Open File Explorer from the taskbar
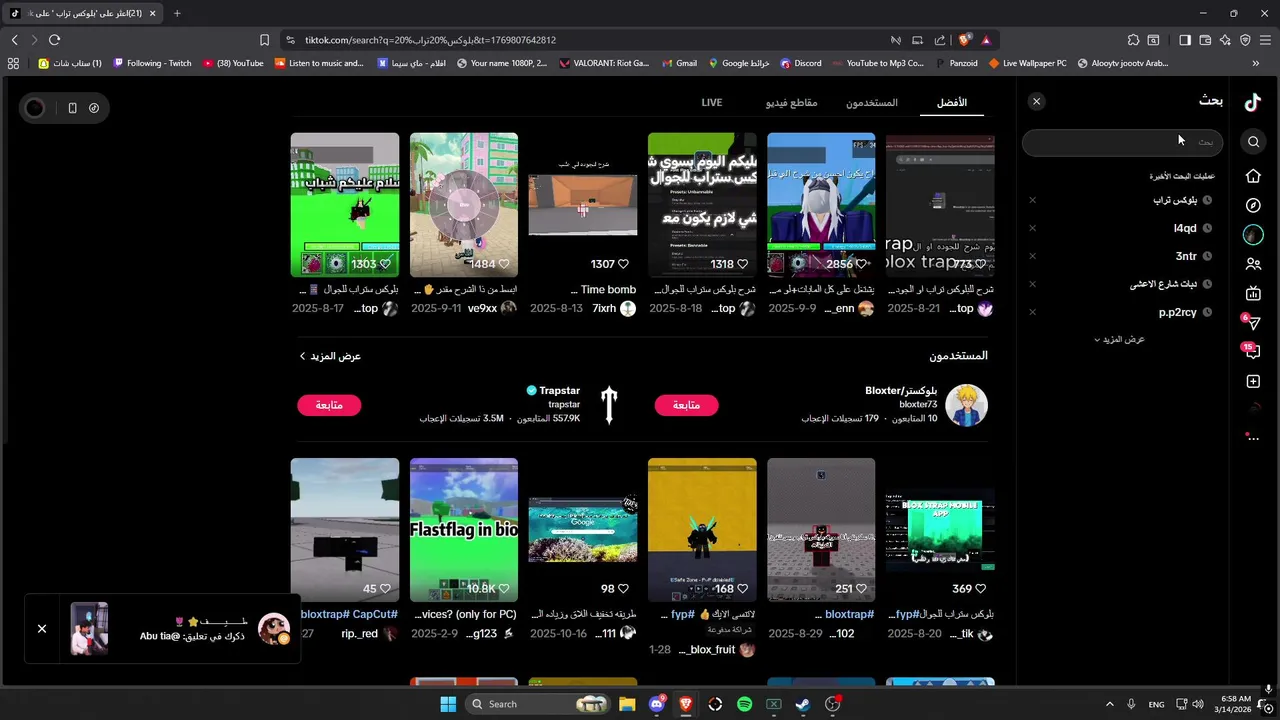This screenshot has width=1280, height=720. (627, 704)
